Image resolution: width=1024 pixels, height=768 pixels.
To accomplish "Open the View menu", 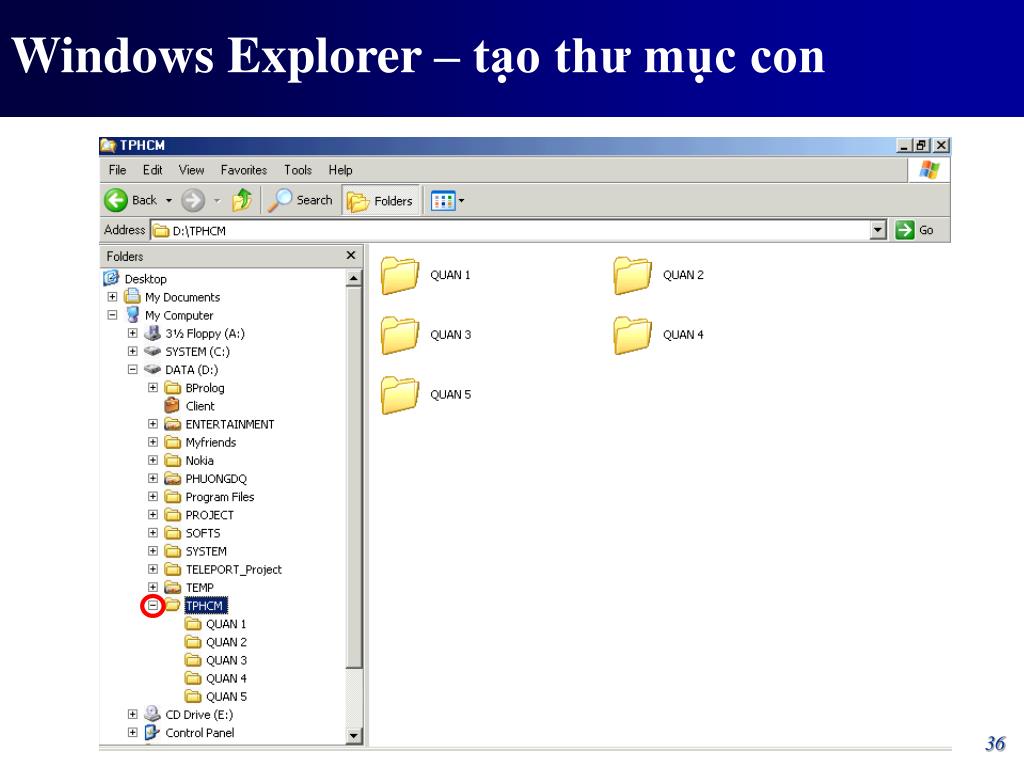I will pos(191,170).
